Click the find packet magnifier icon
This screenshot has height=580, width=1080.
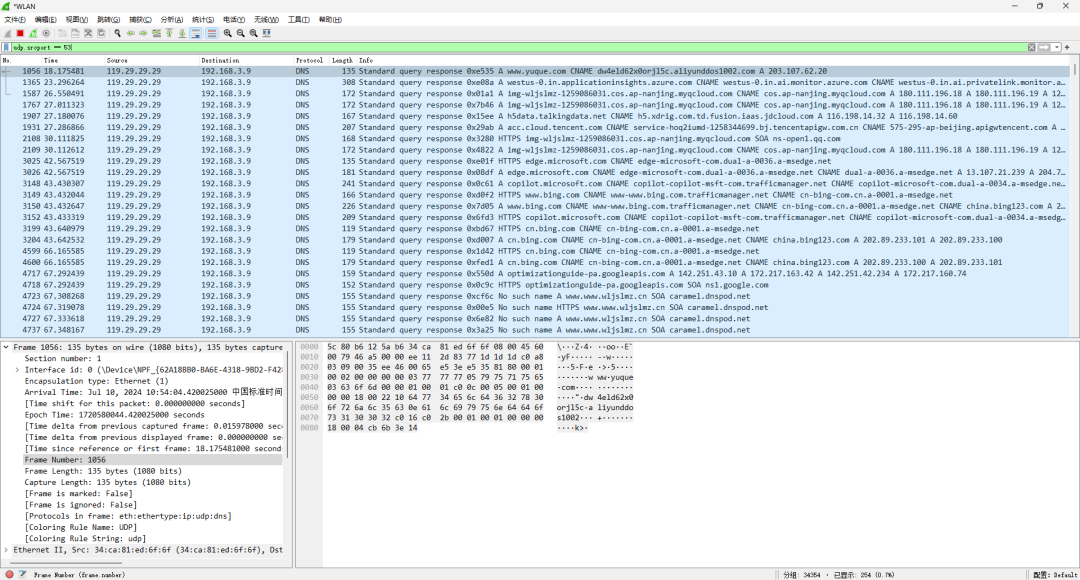point(118,33)
